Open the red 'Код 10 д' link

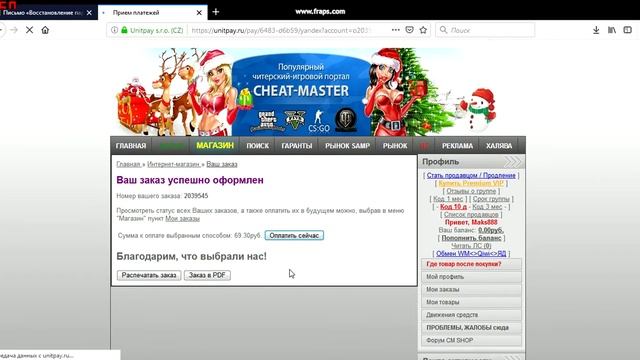[x=453, y=207]
